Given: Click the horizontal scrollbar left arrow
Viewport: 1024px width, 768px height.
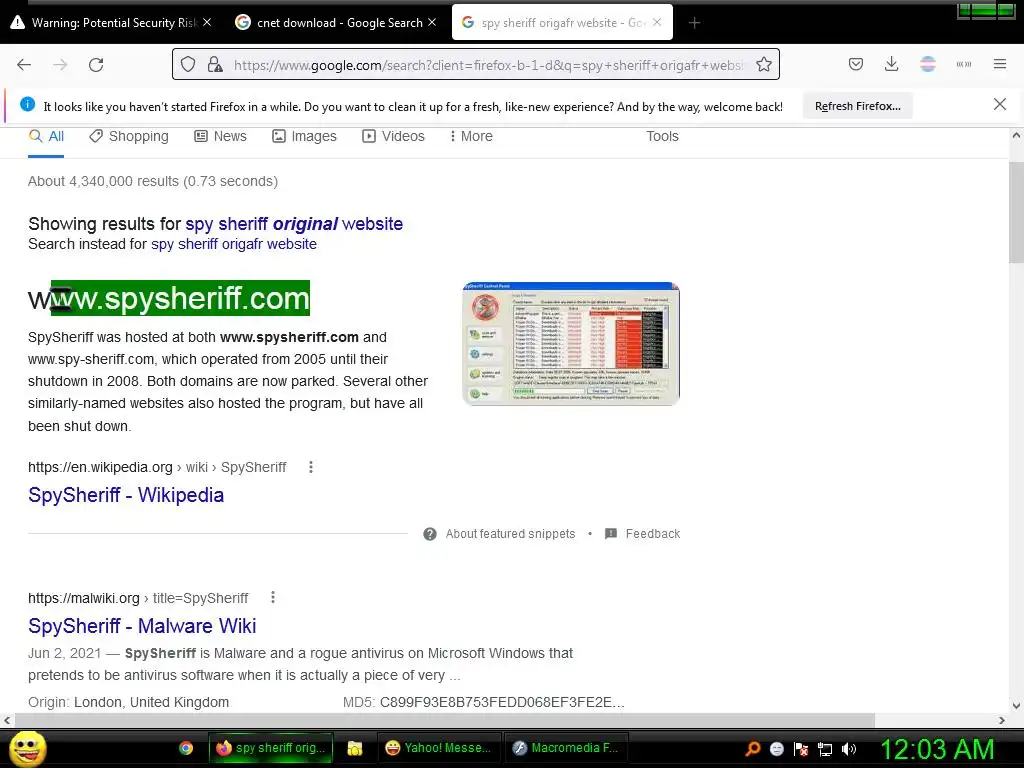Looking at the screenshot, I should tap(7, 720).
